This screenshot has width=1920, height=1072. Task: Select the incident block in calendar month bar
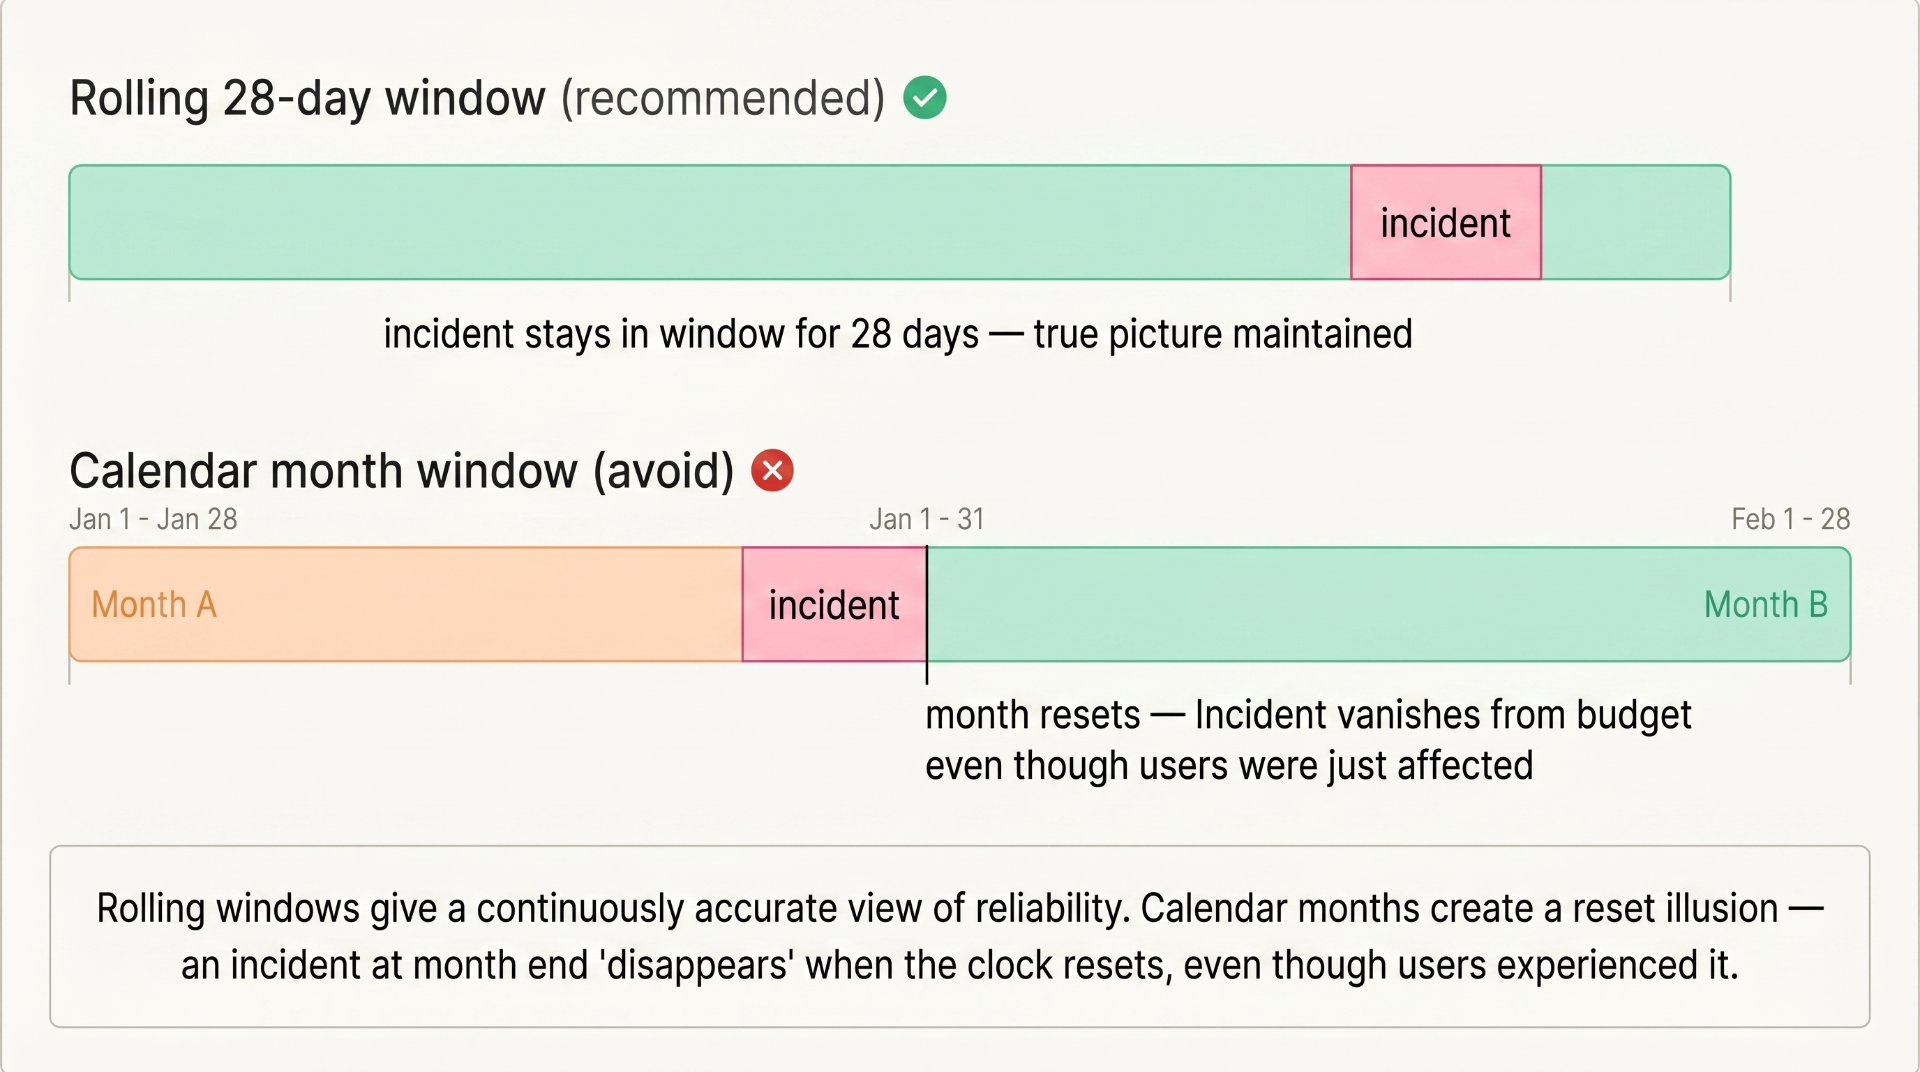click(x=834, y=604)
